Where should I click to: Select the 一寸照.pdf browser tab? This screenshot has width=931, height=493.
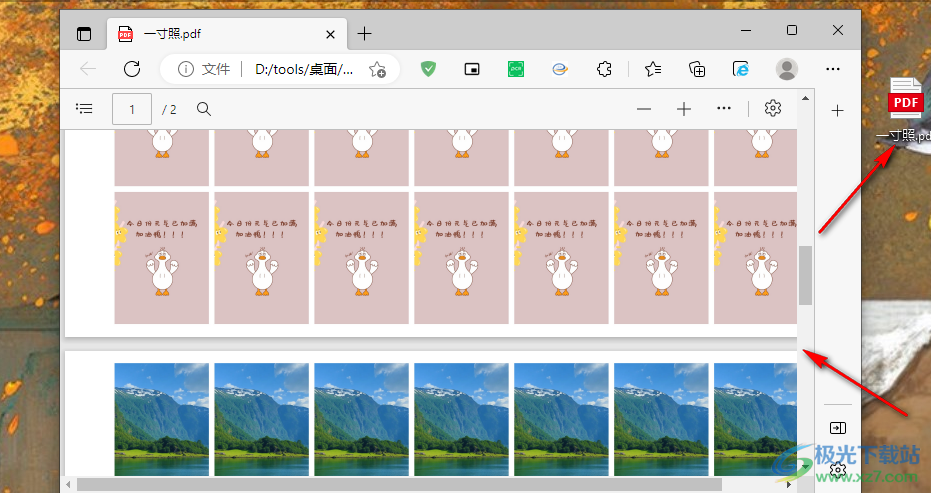pos(227,34)
